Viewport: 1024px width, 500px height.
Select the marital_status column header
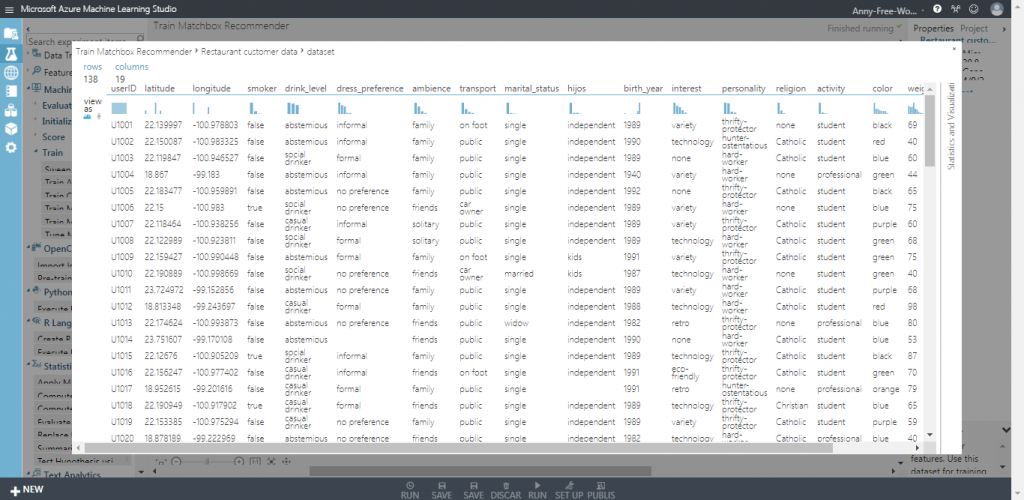(x=532, y=89)
